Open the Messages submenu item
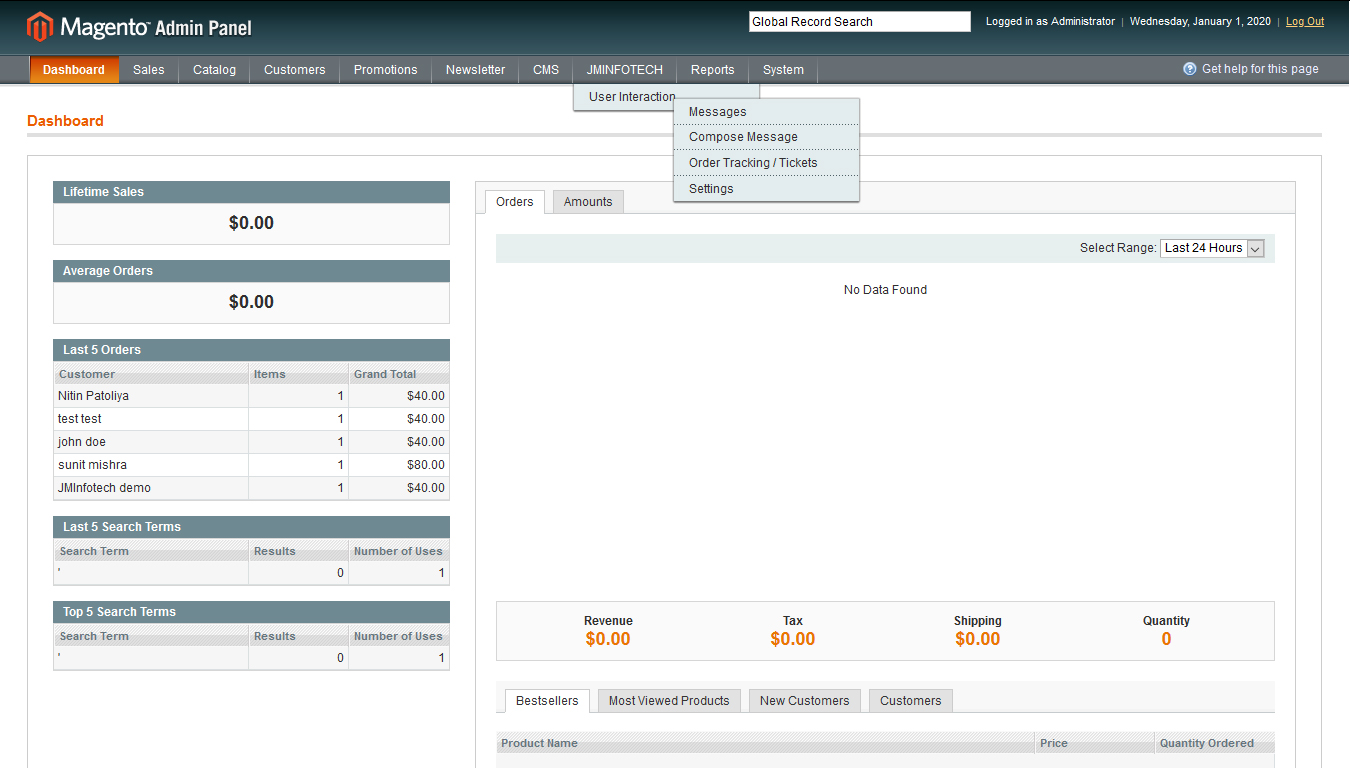This screenshot has height=768, width=1350. pos(717,112)
